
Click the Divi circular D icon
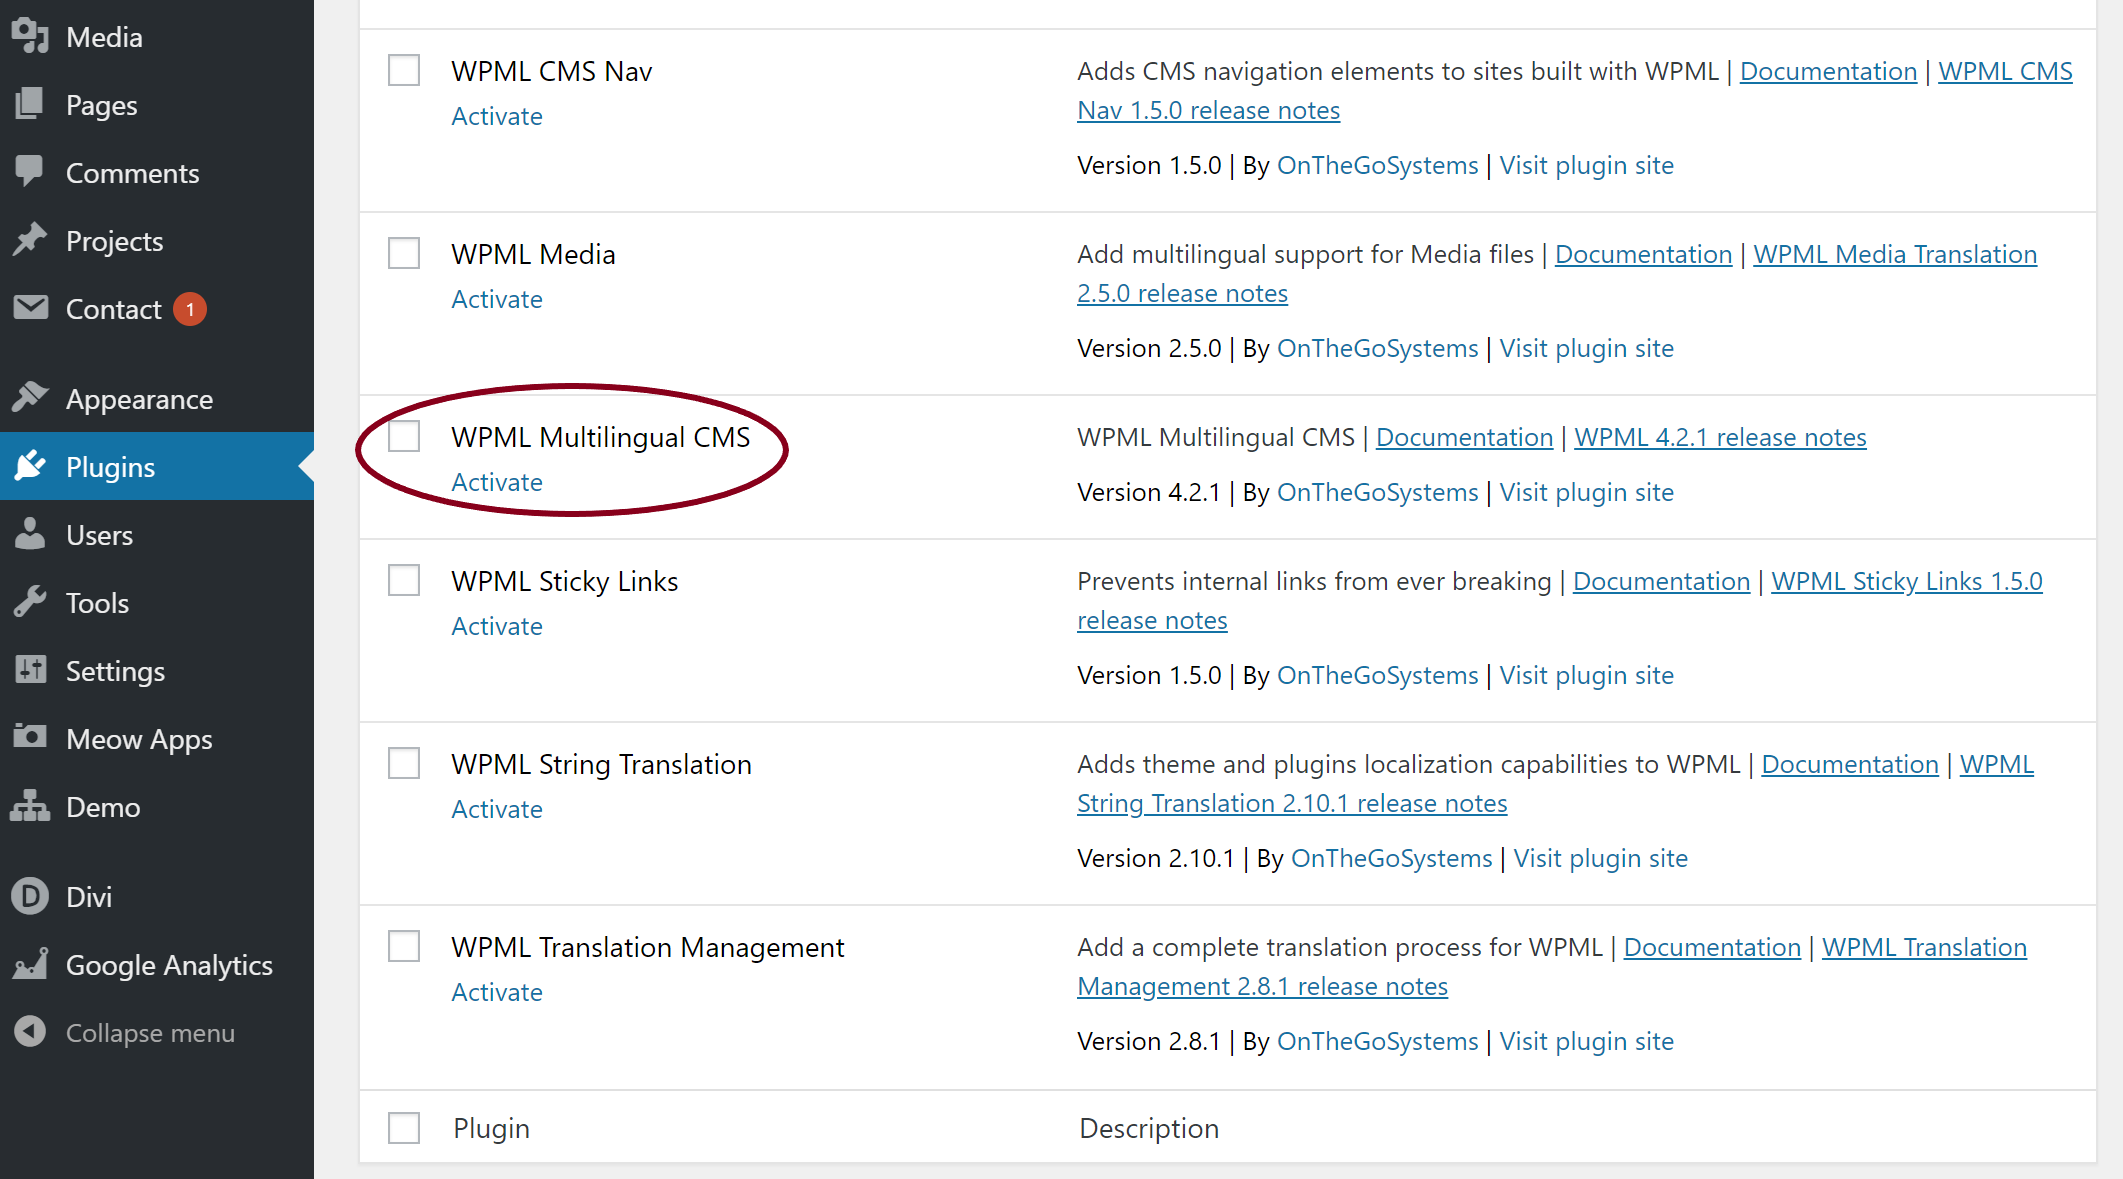coord(30,896)
